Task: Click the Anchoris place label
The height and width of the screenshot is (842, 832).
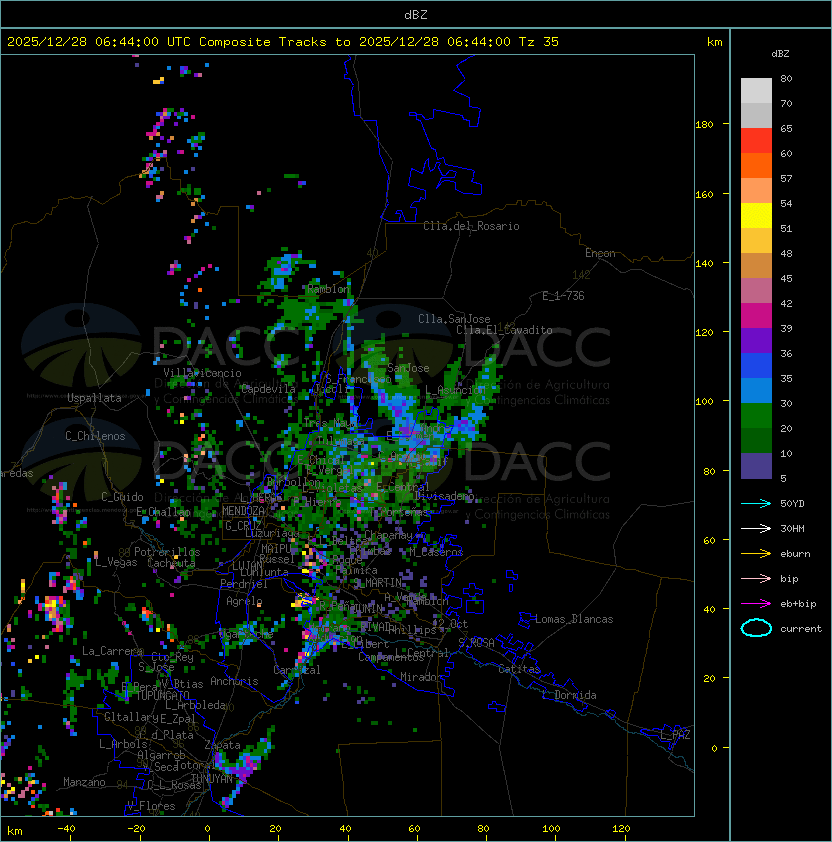Action: [234, 681]
